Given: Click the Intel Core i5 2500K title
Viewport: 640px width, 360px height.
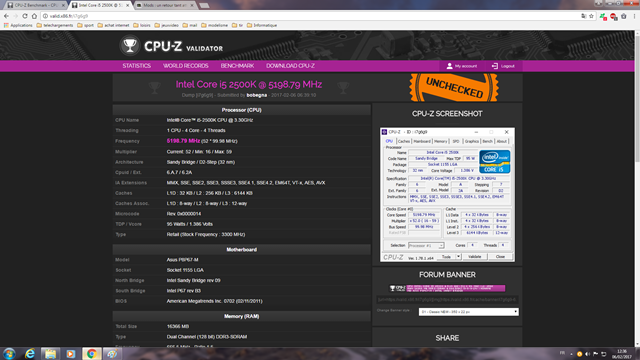Looking at the screenshot, I should (x=249, y=84).
